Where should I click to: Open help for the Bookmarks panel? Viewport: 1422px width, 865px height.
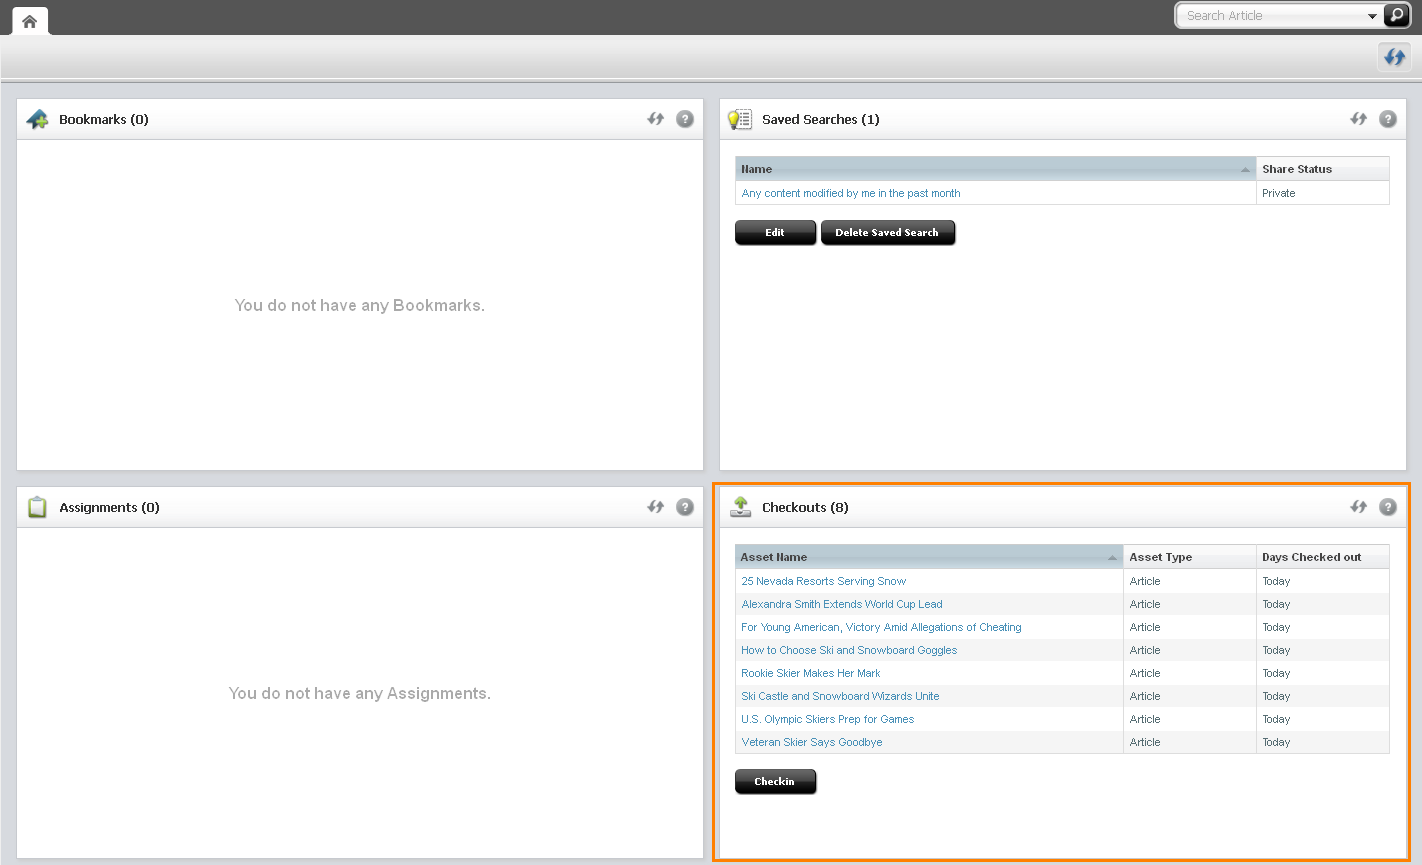[x=685, y=119]
